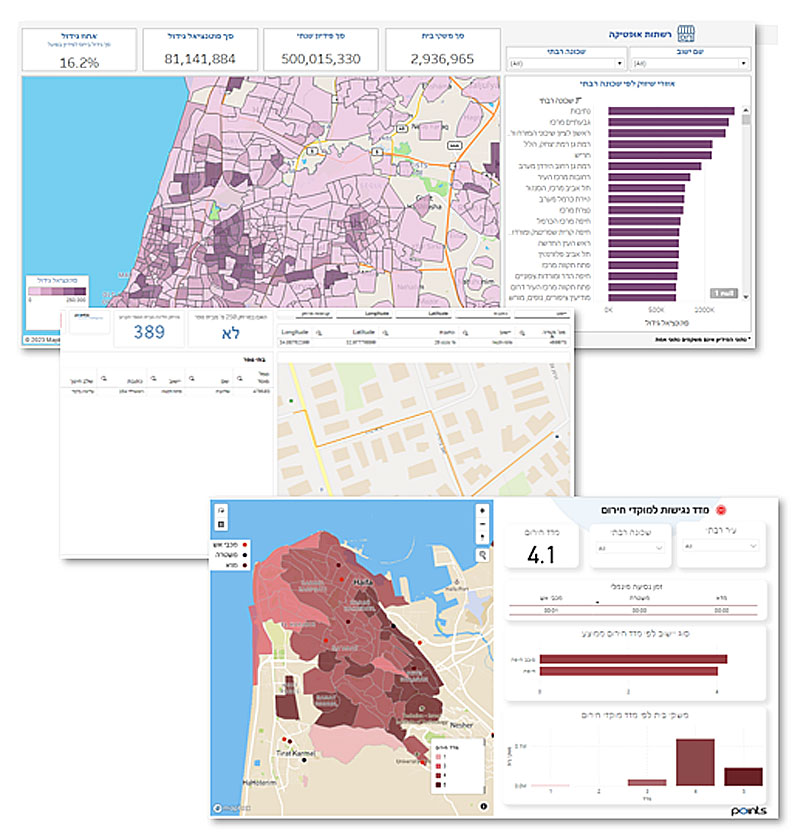
Task: Click search icon beside Longitude column header
Action: [317, 330]
